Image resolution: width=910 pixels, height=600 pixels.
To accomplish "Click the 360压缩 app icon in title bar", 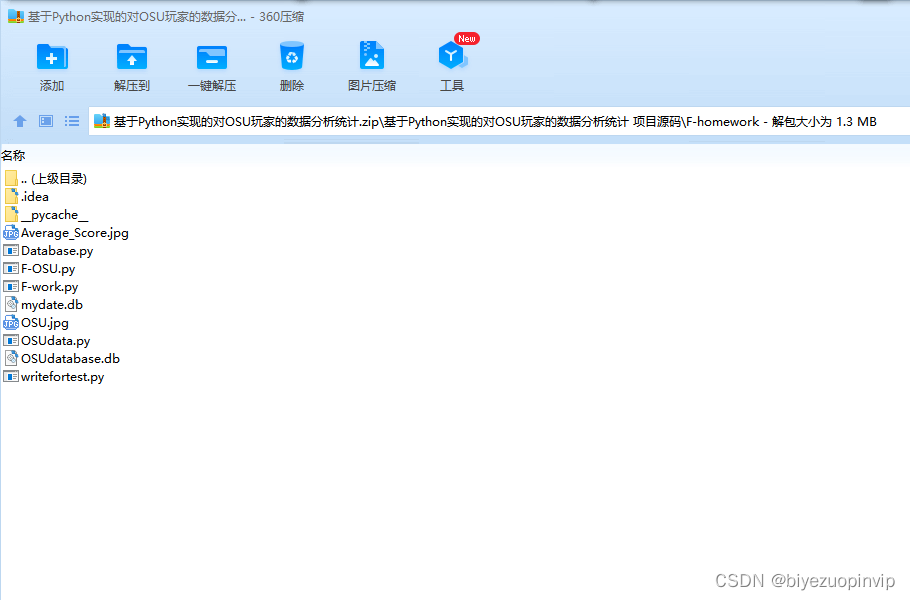I will coord(16,16).
